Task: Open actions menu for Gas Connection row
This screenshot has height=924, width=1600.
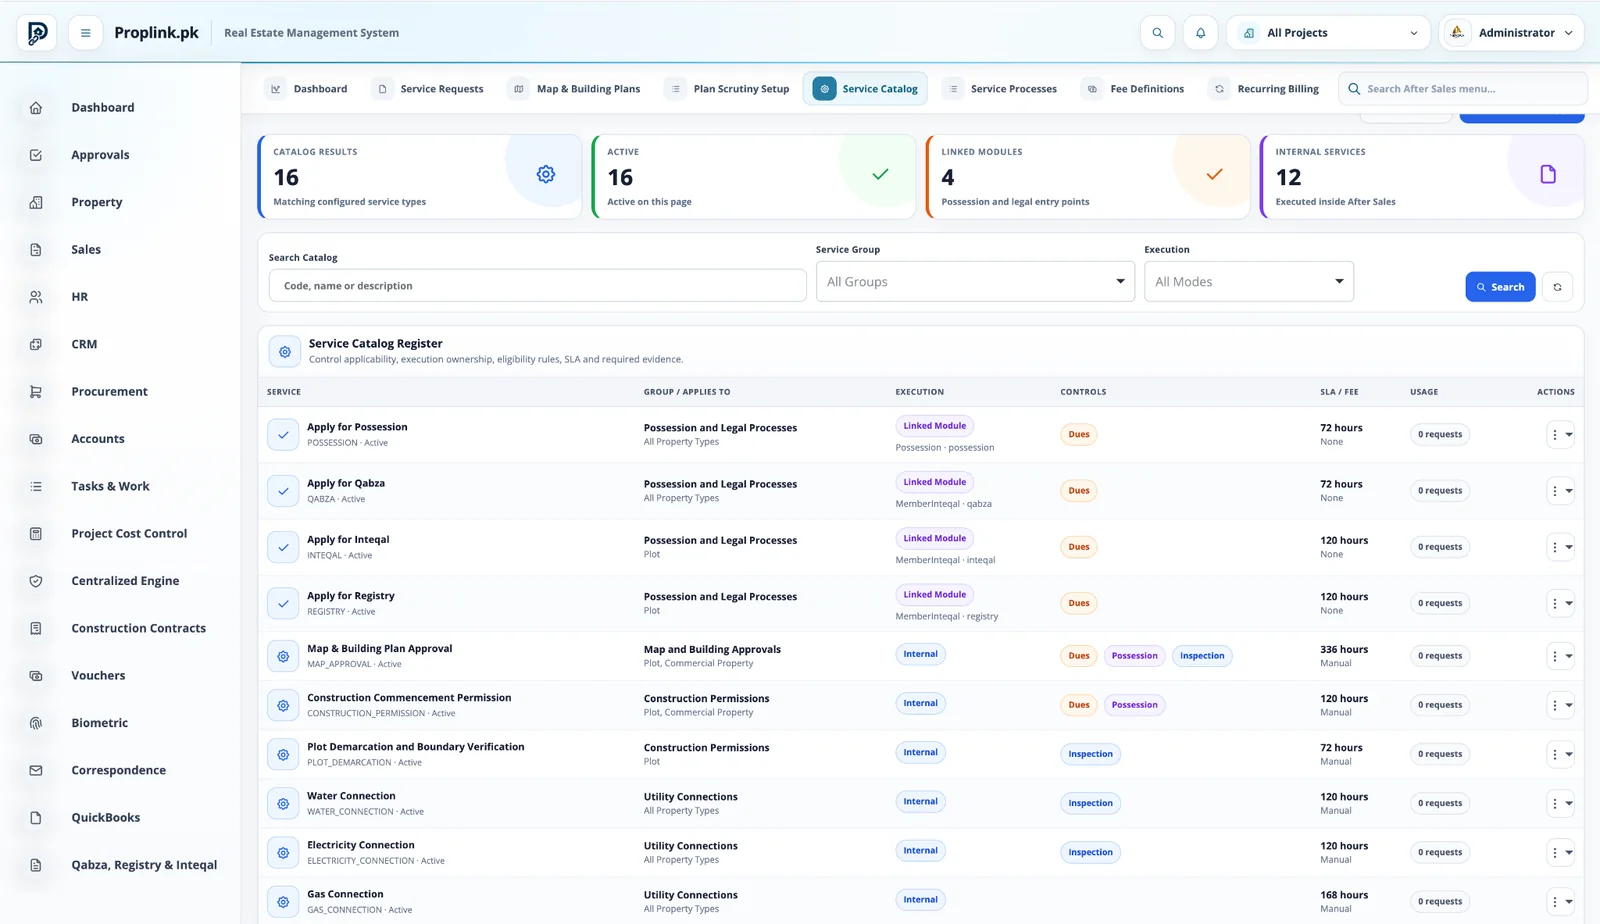Action: (x=1560, y=902)
